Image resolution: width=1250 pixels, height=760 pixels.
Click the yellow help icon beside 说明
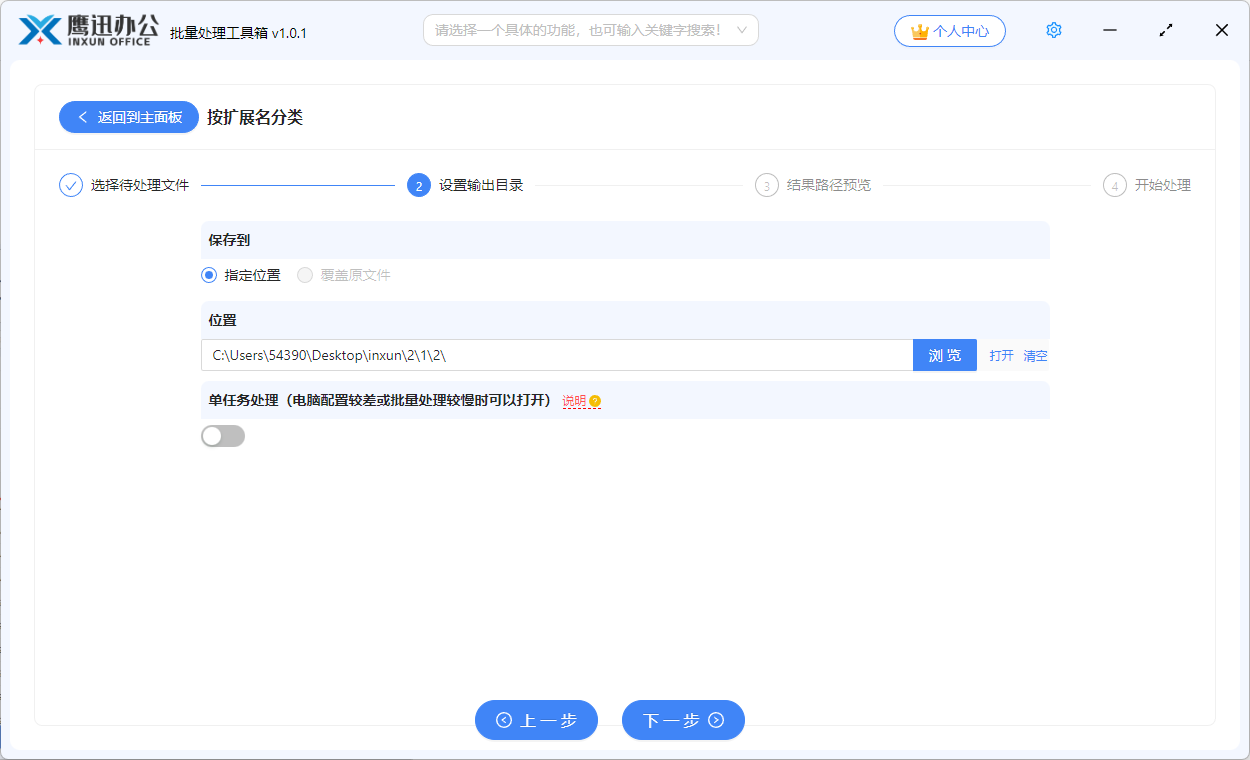pos(595,401)
